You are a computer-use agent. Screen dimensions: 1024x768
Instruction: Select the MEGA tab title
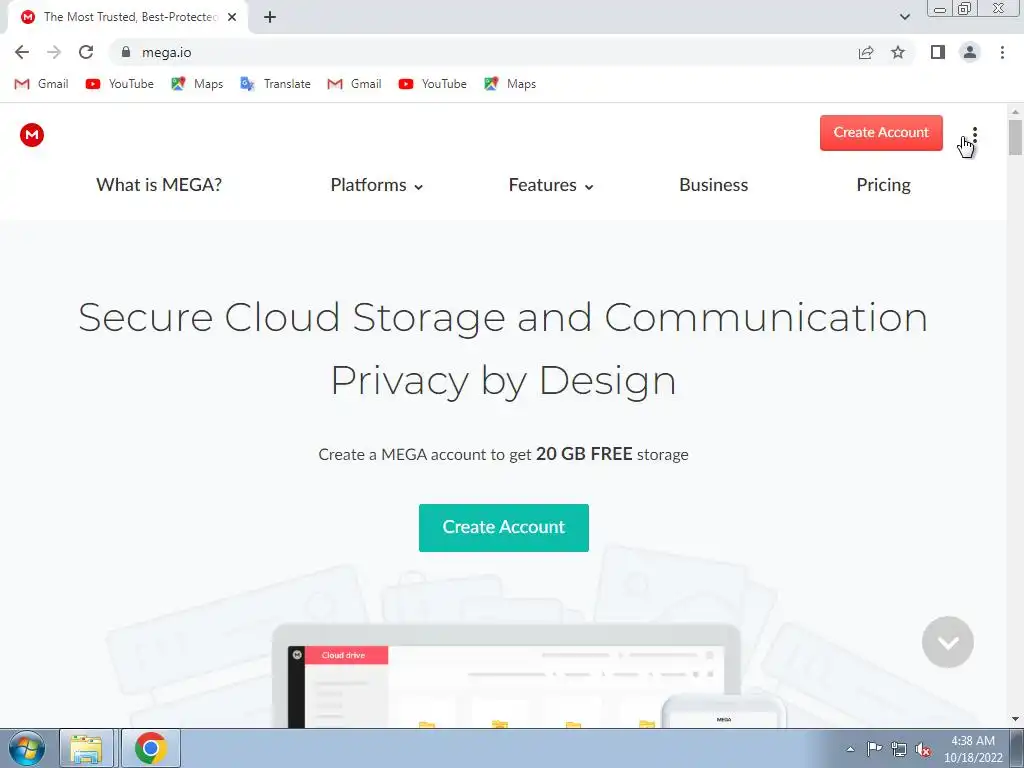coord(130,17)
